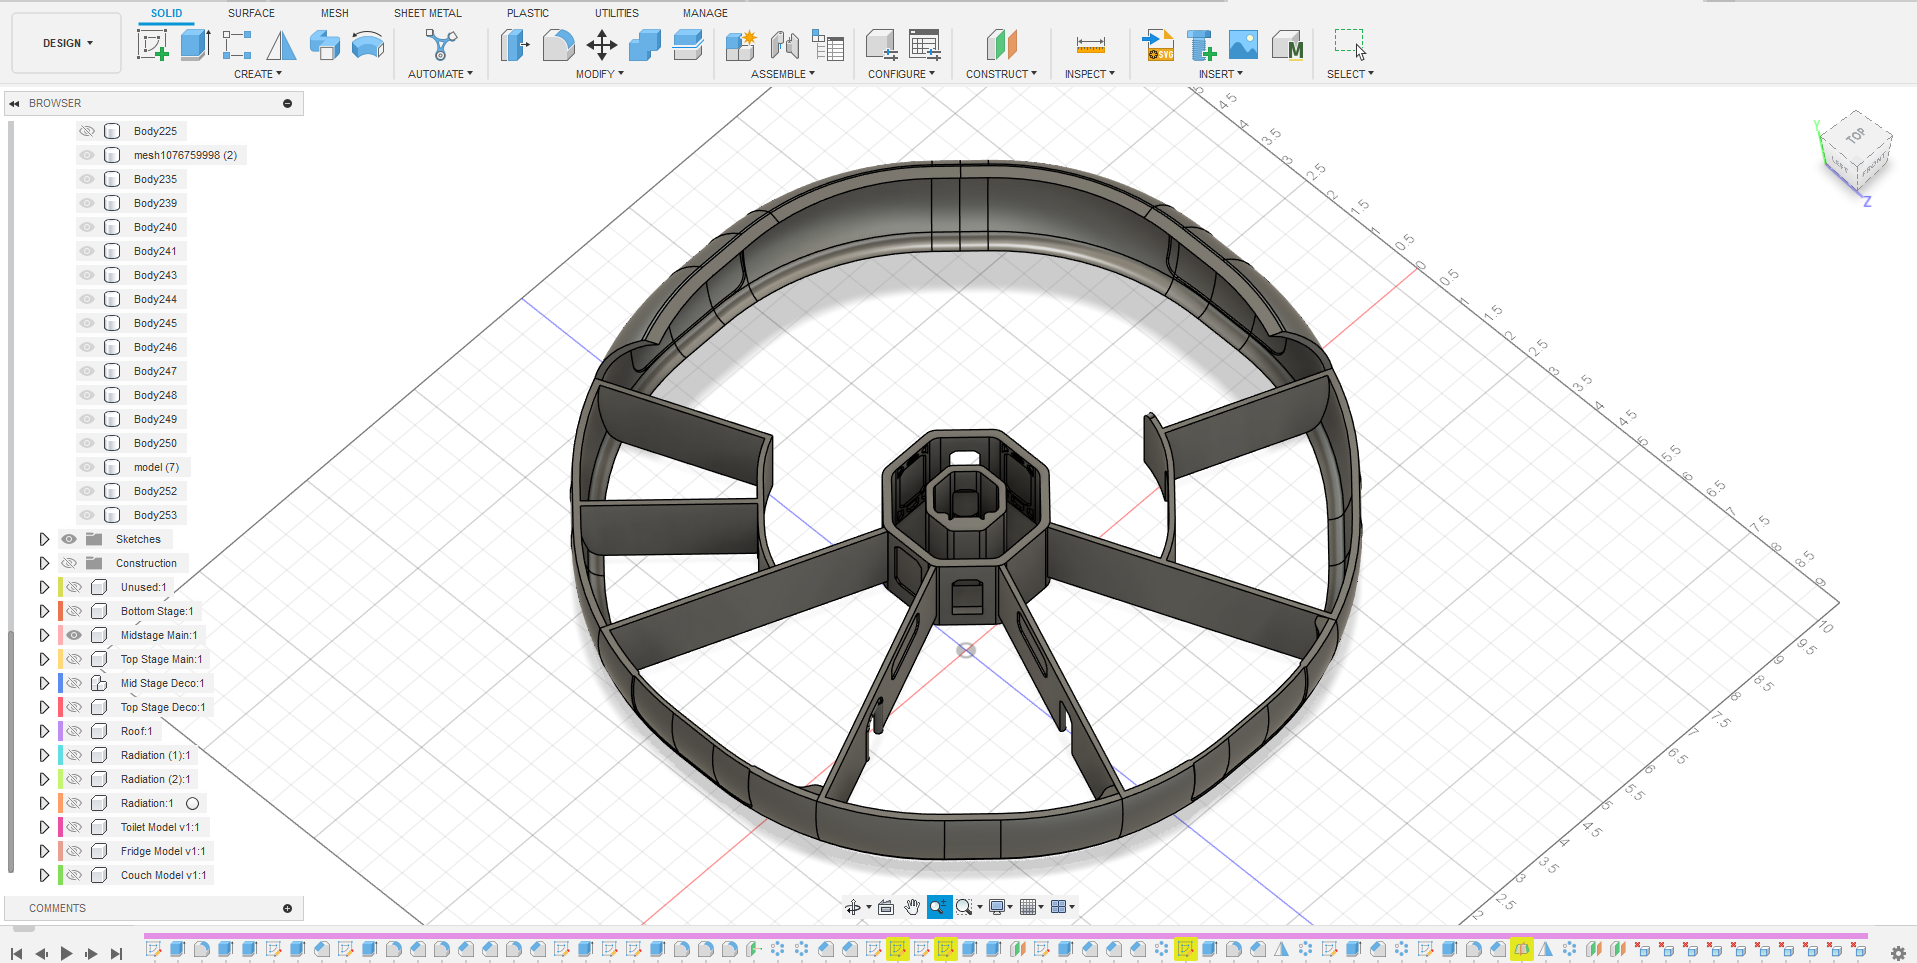Image resolution: width=1917 pixels, height=963 pixels.
Task: Expand Top Stage Main:1 tree node
Action: (x=44, y=659)
